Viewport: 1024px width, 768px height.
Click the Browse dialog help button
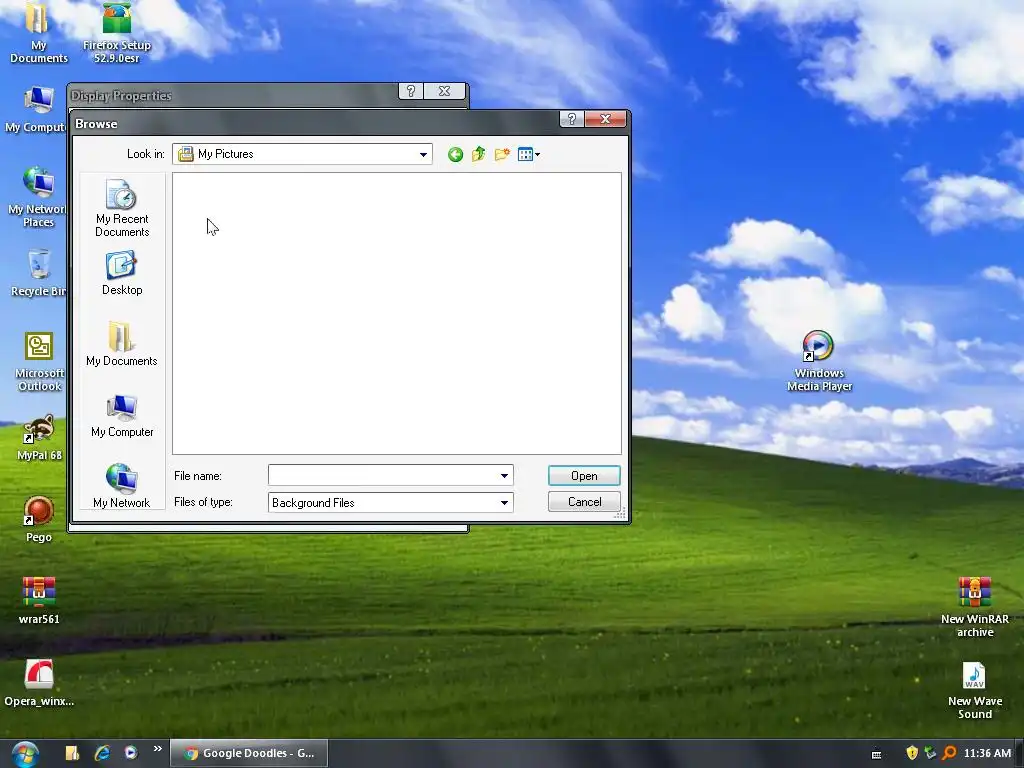[571, 119]
